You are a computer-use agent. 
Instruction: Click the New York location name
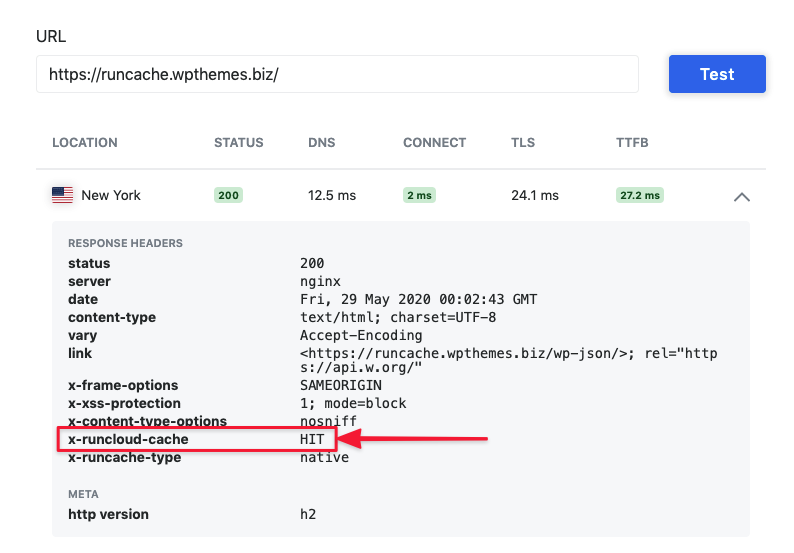click(111, 195)
